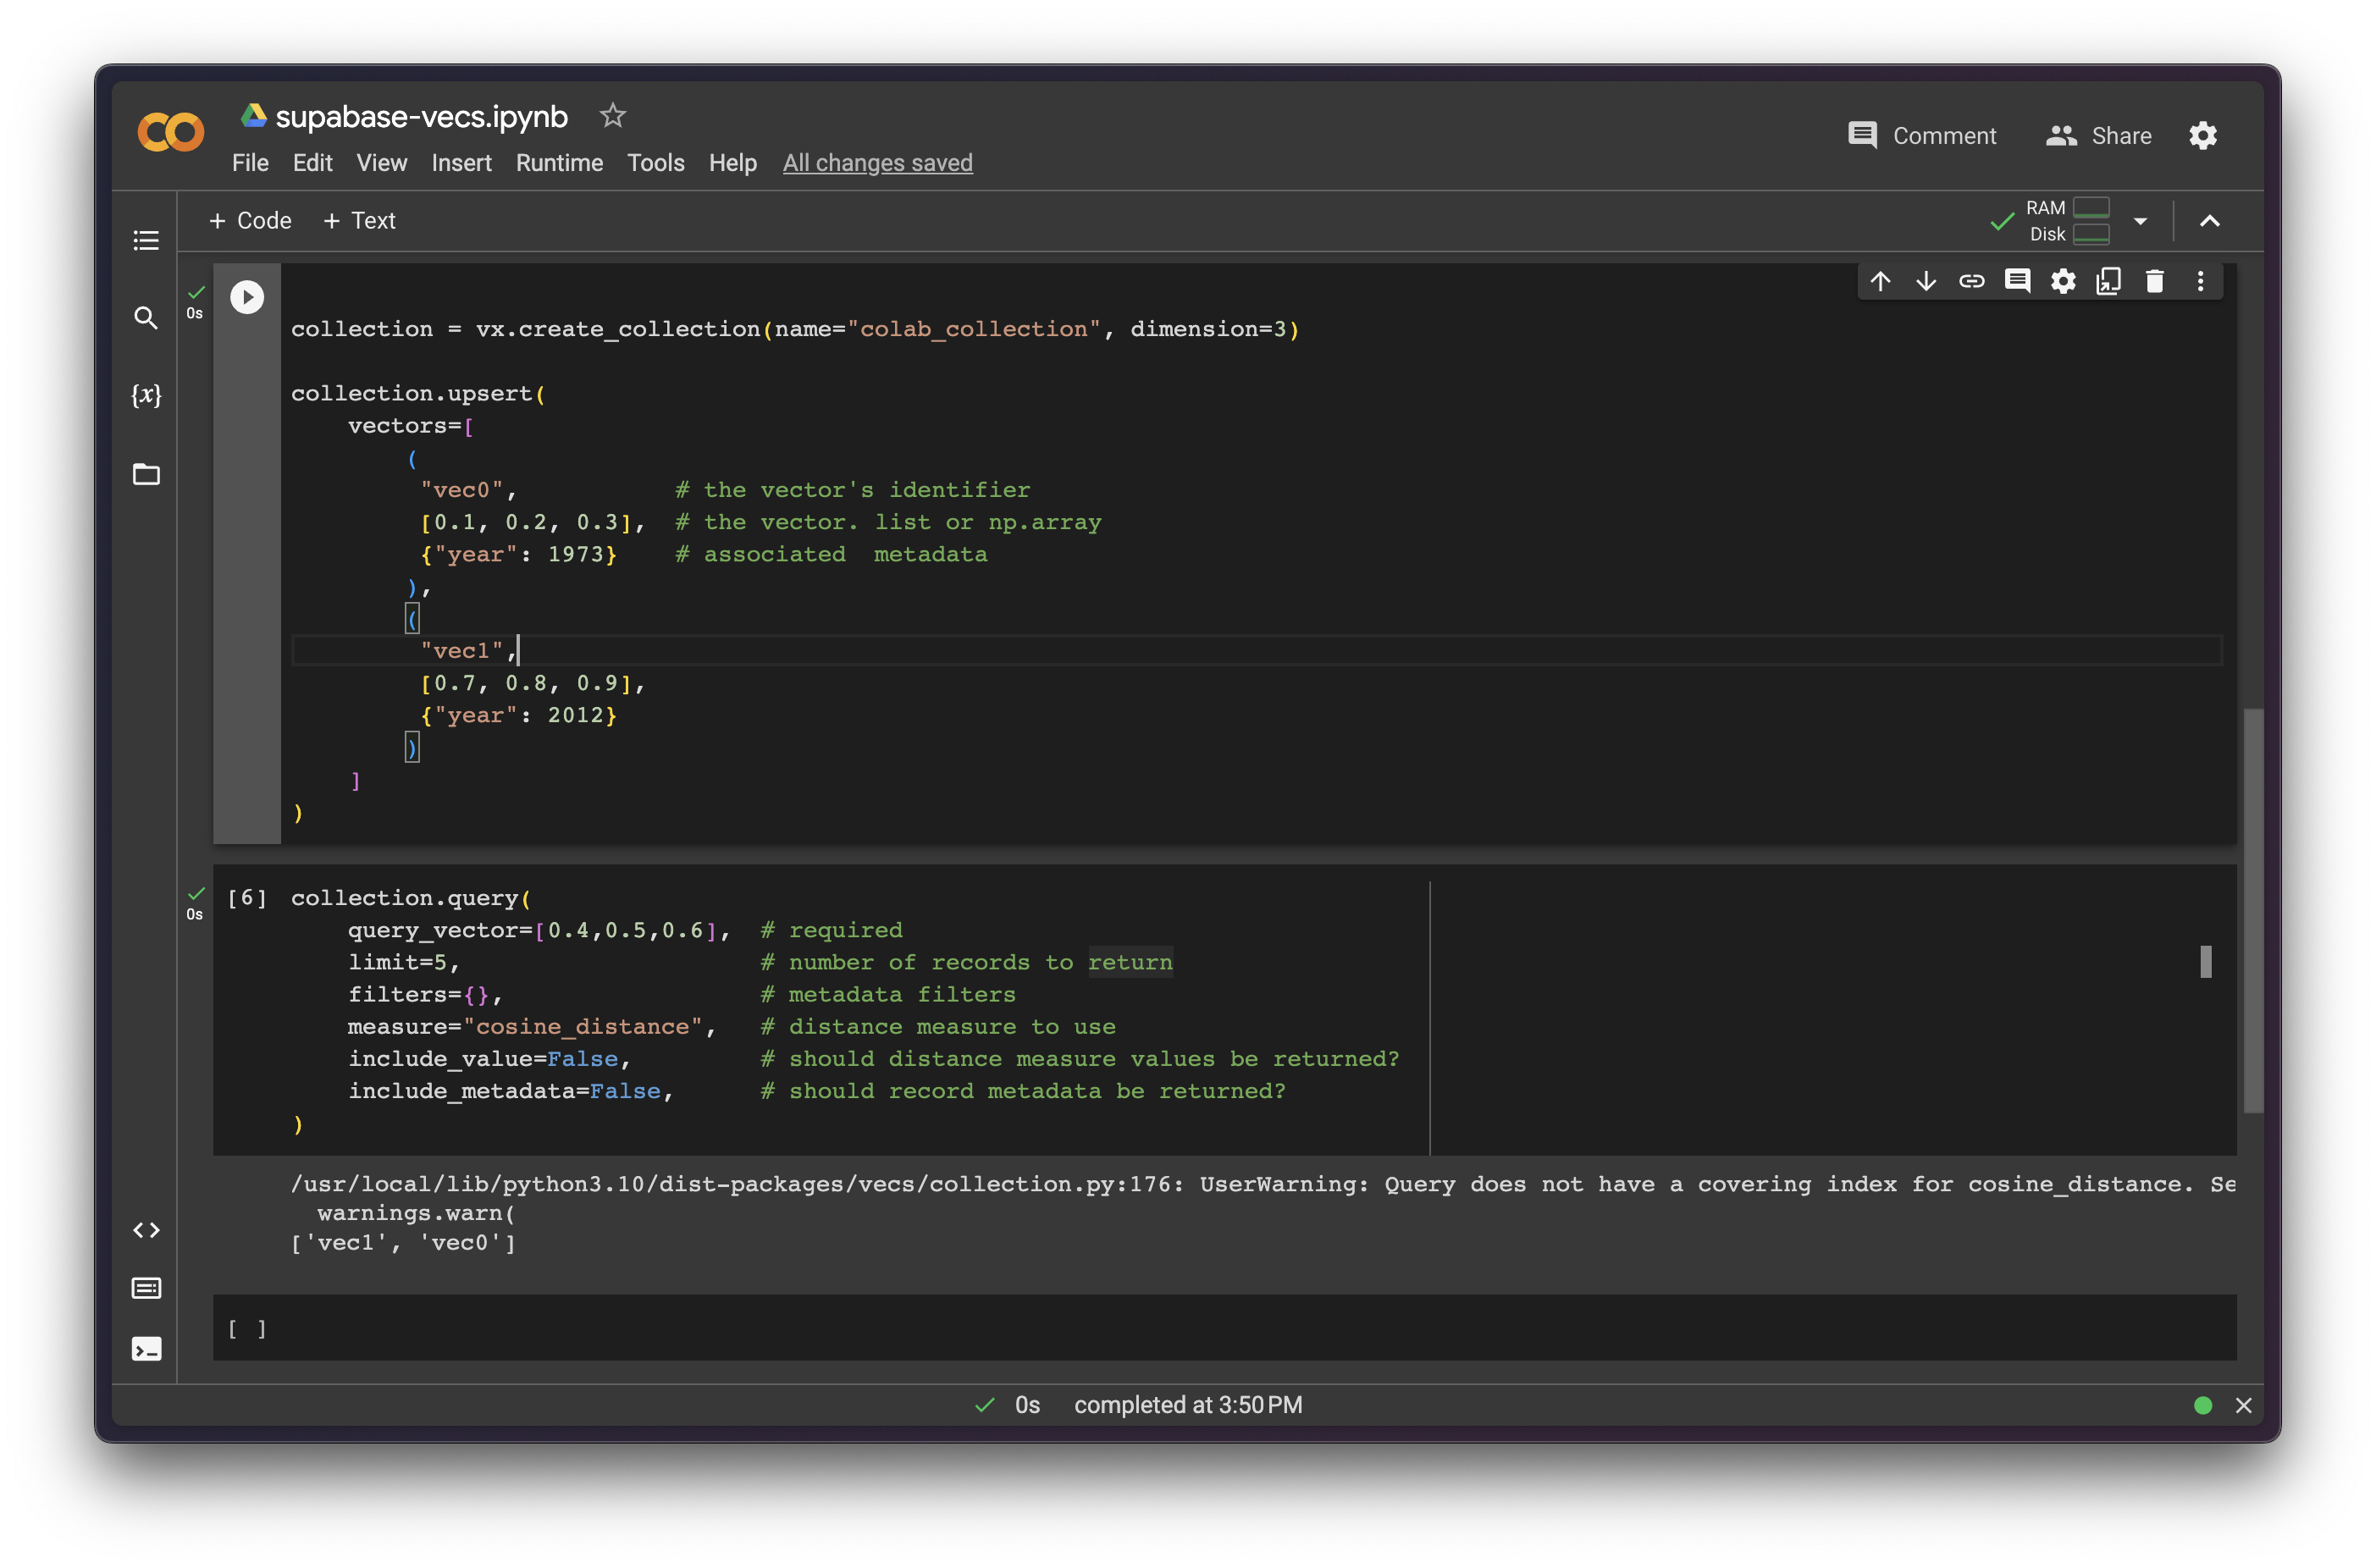The width and height of the screenshot is (2376, 1568).
Task: Expand RAM and Disk resources dropdown
Action: 2140,221
